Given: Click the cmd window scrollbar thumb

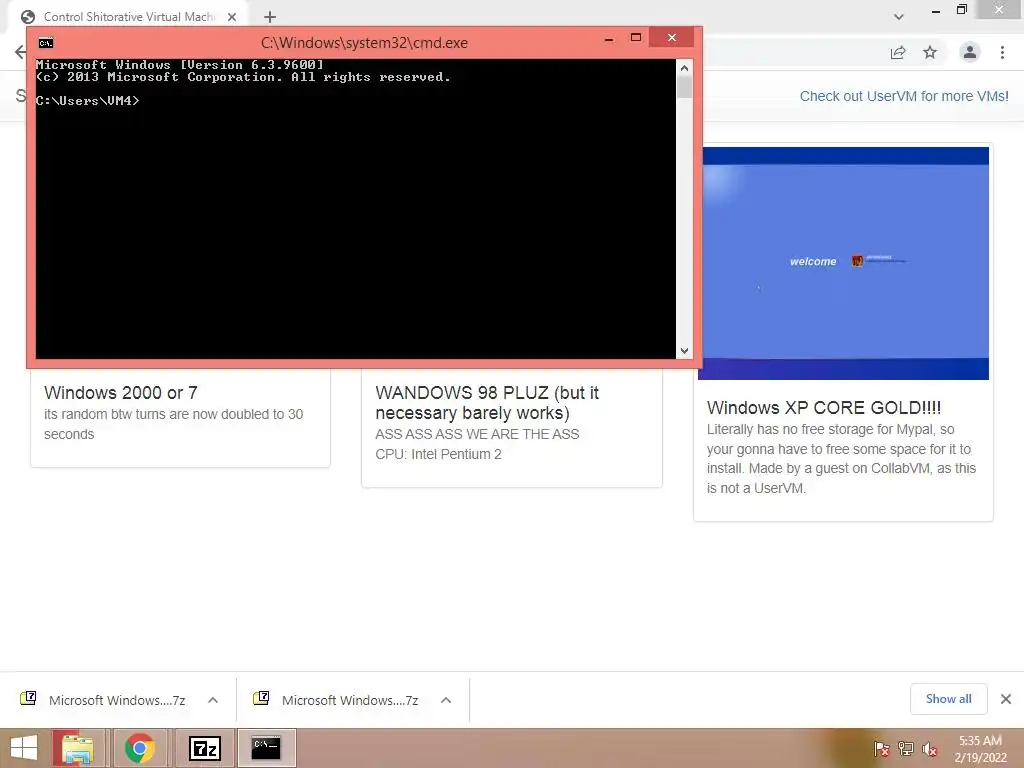Looking at the screenshot, I should coord(684,87).
